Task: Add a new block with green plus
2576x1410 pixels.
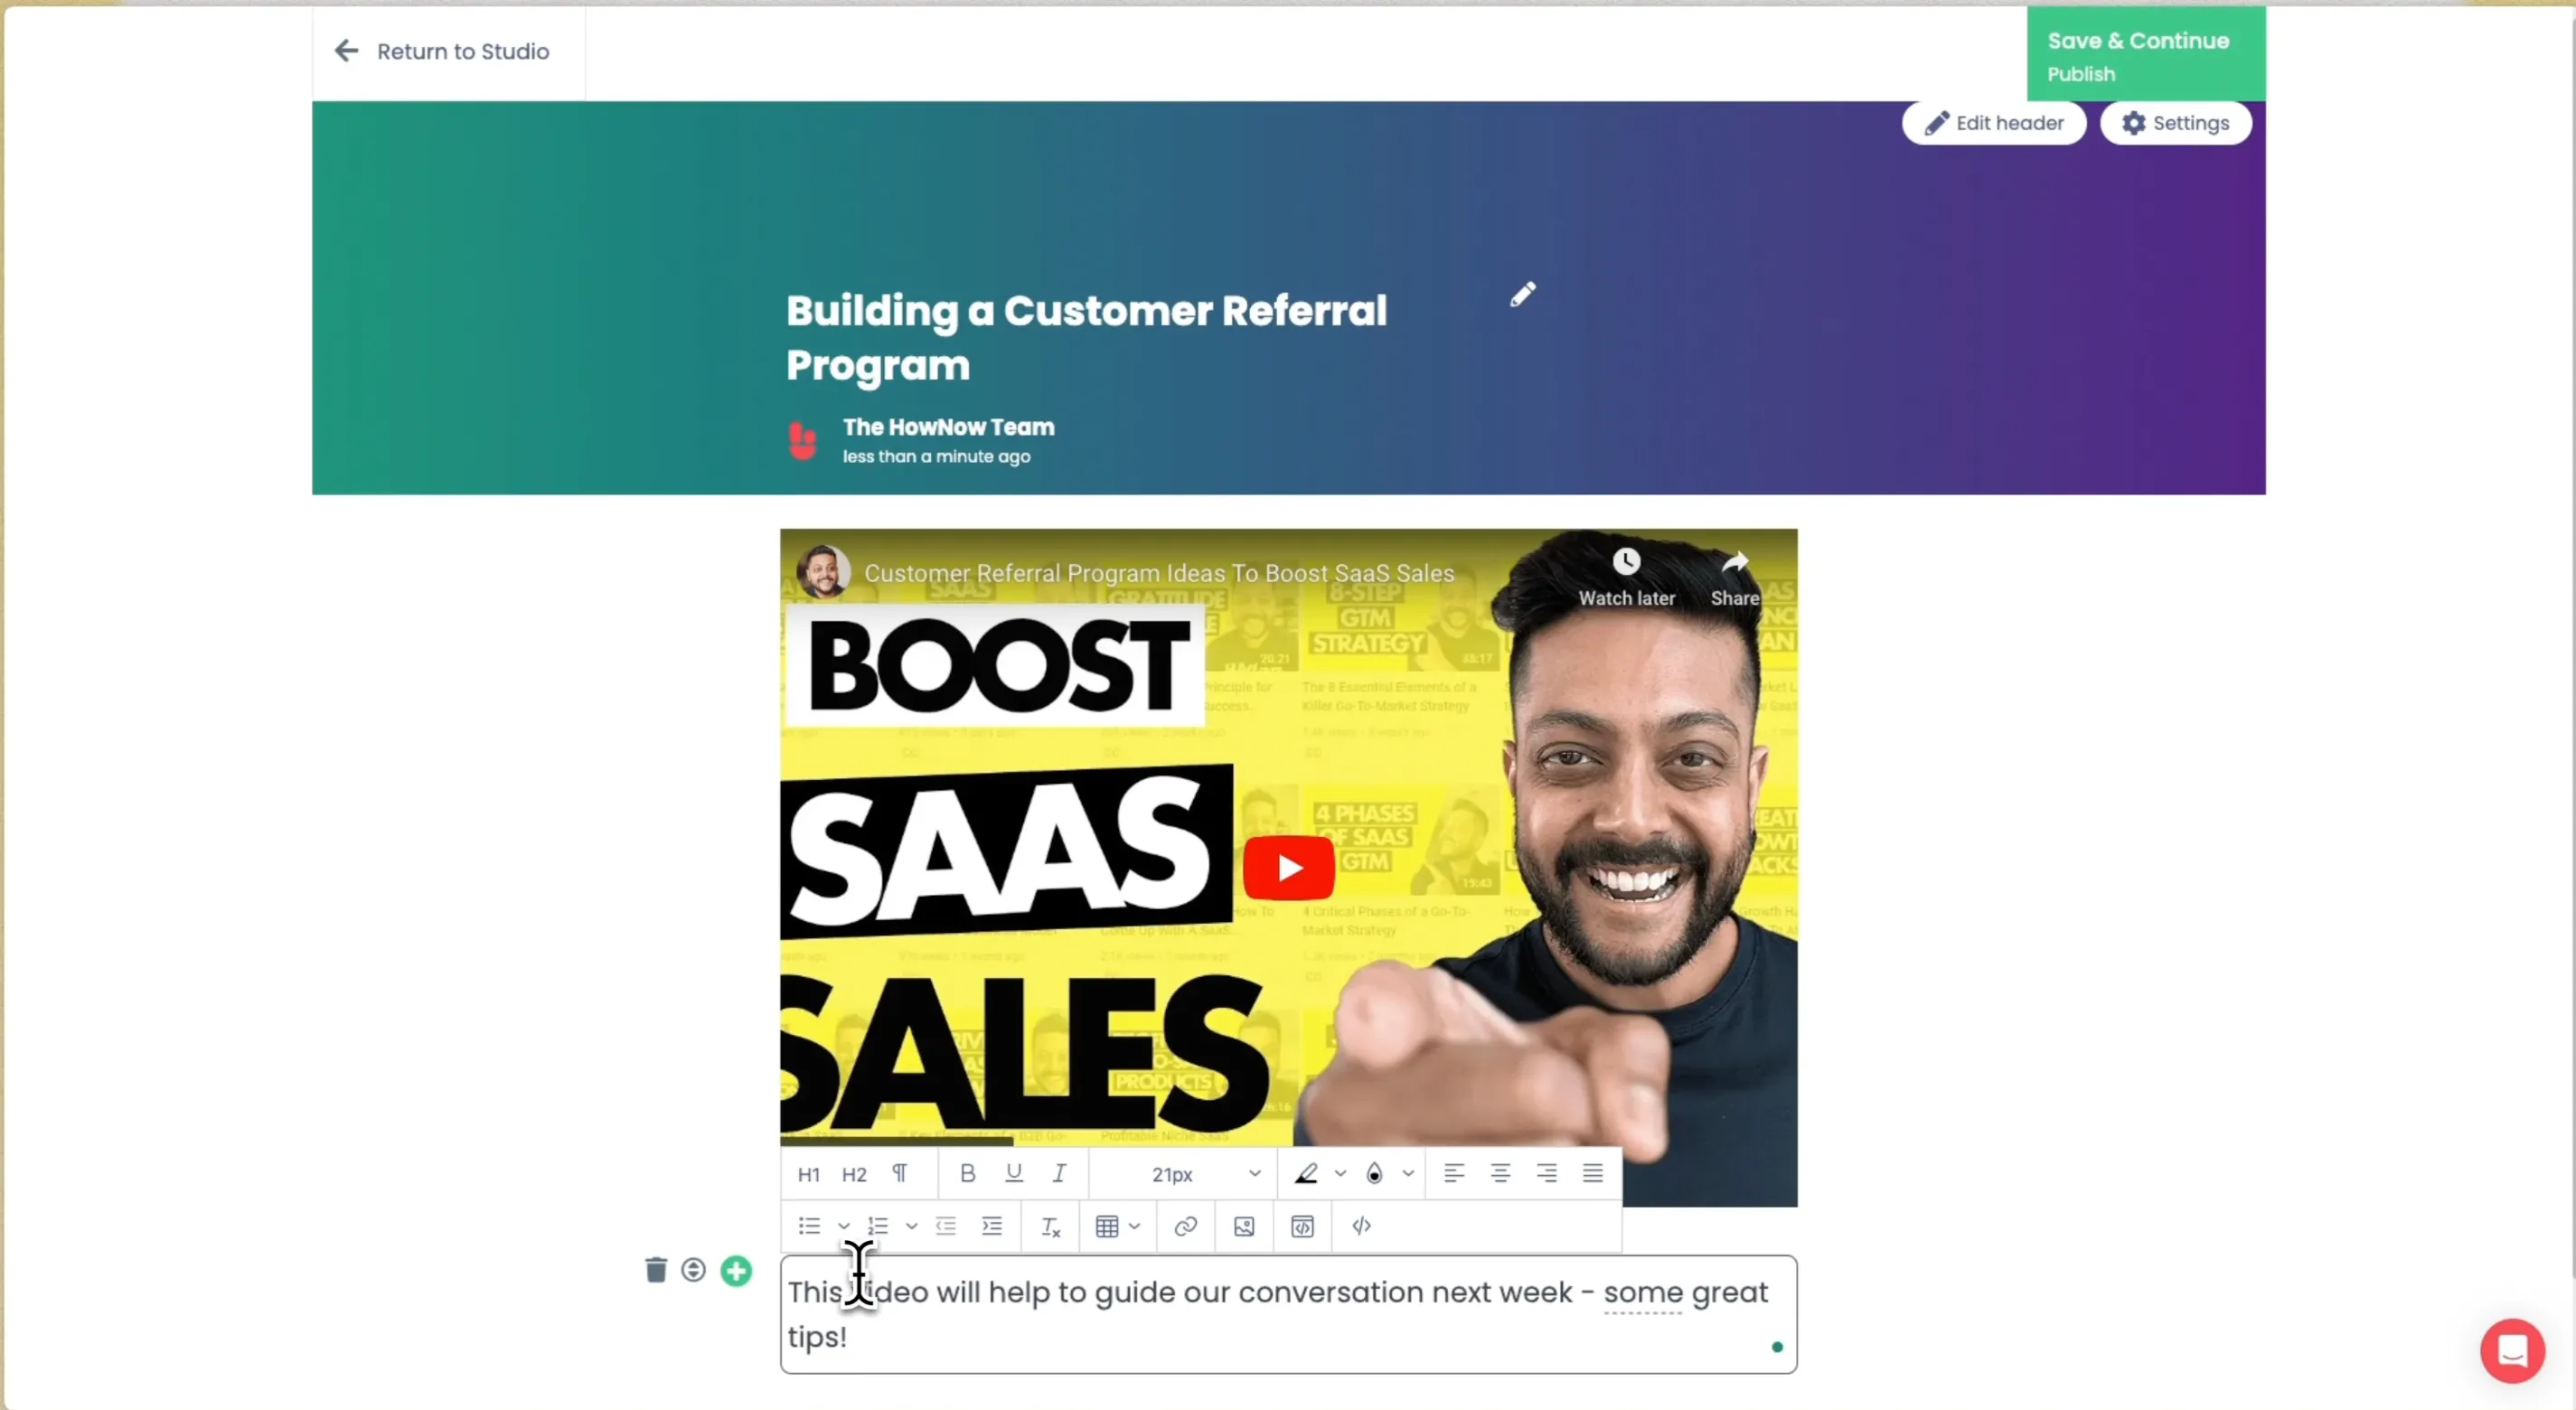Action: (736, 1271)
